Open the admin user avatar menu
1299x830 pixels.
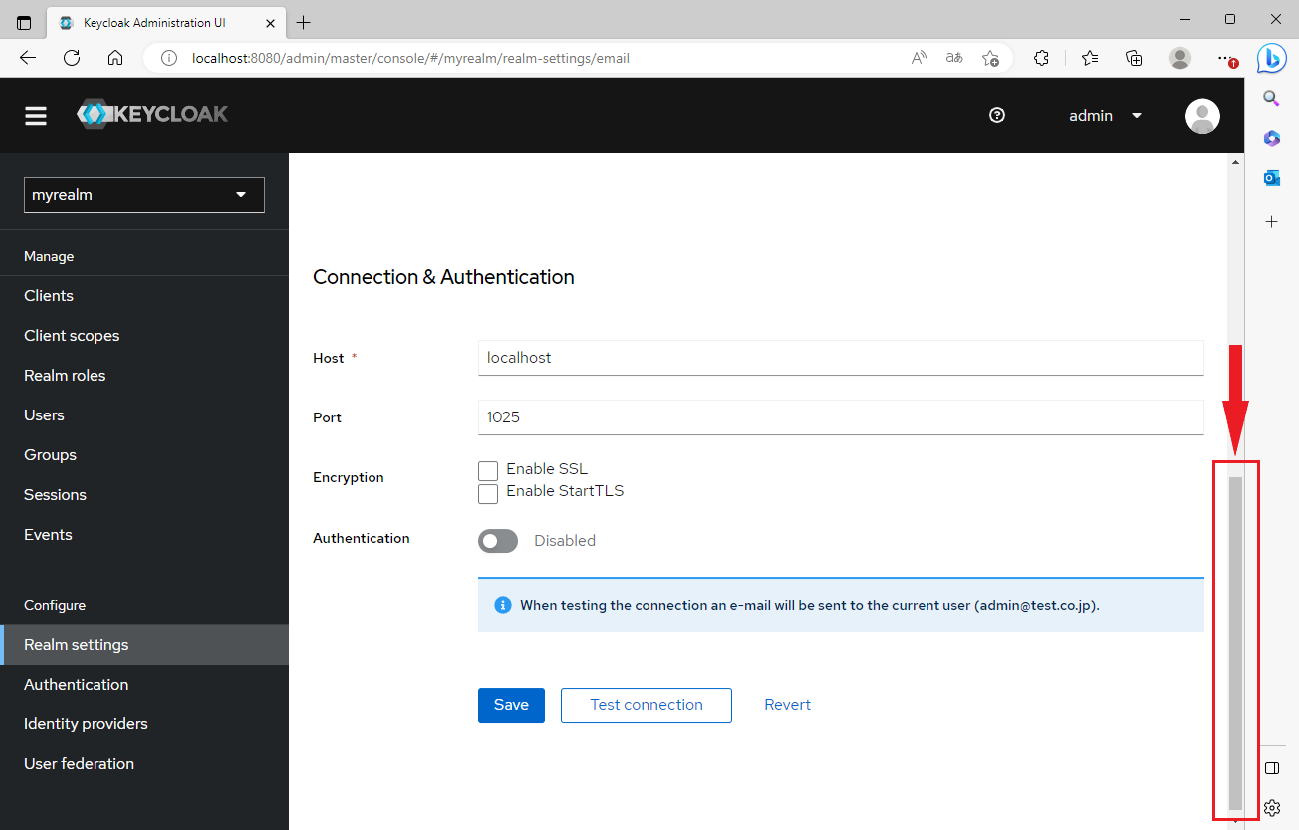(x=1202, y=115)
